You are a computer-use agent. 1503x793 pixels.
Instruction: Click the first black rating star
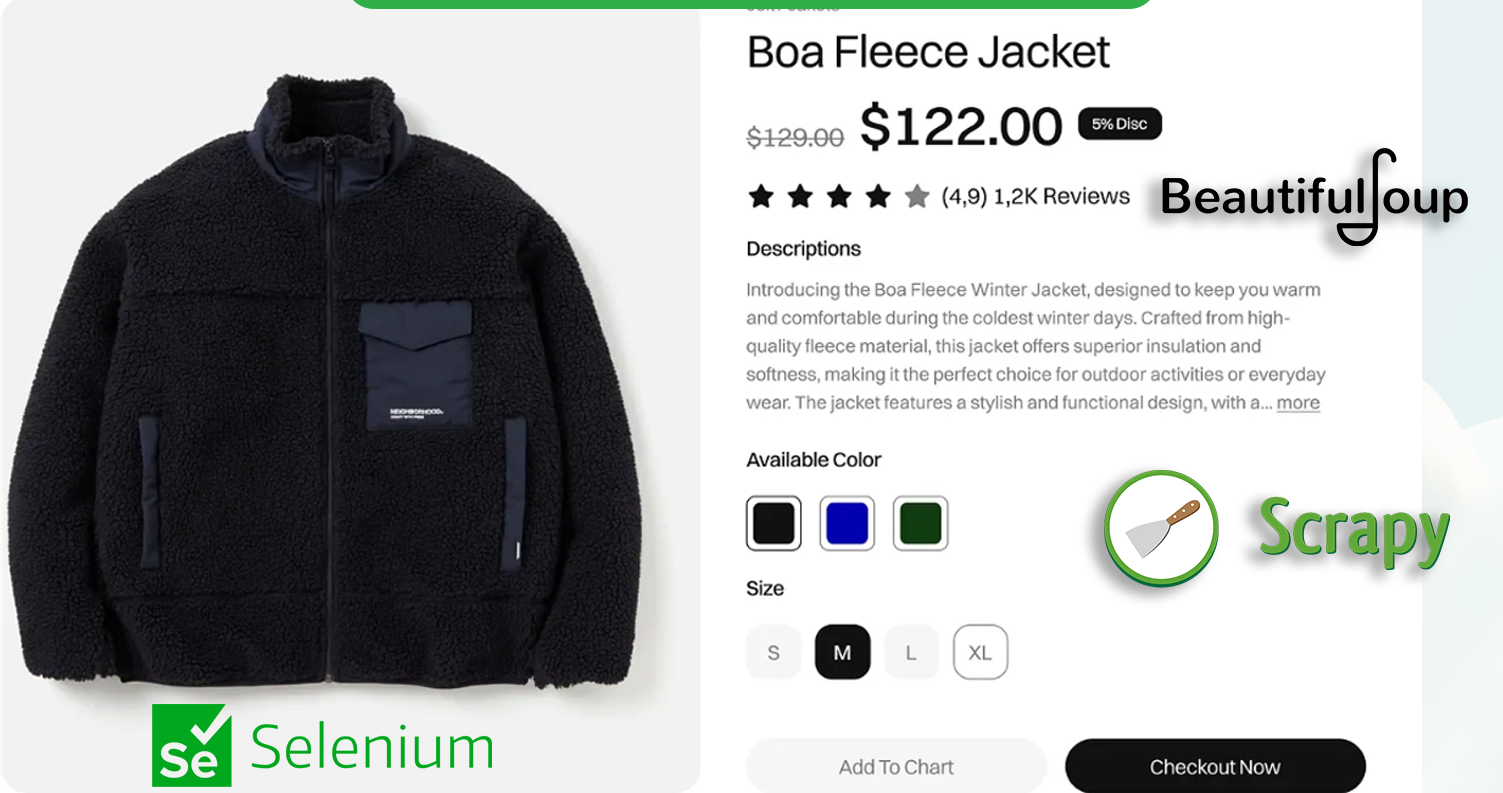(x=761, y=197)
